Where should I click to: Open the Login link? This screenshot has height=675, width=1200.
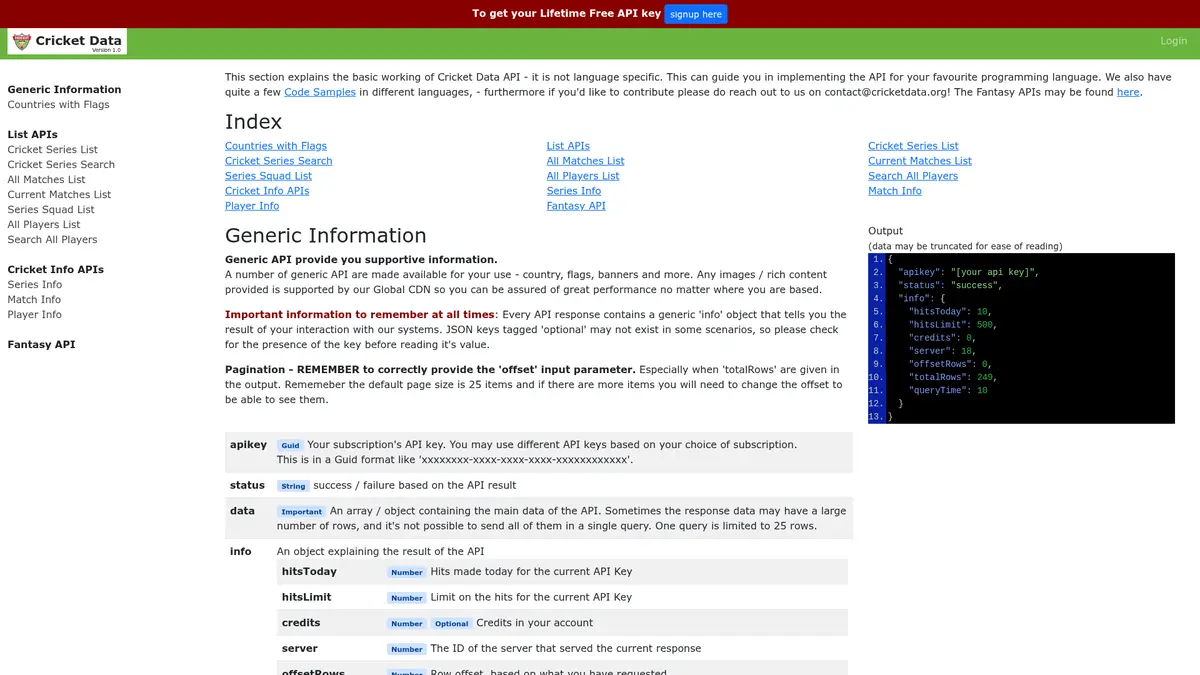pos(1173,41)
